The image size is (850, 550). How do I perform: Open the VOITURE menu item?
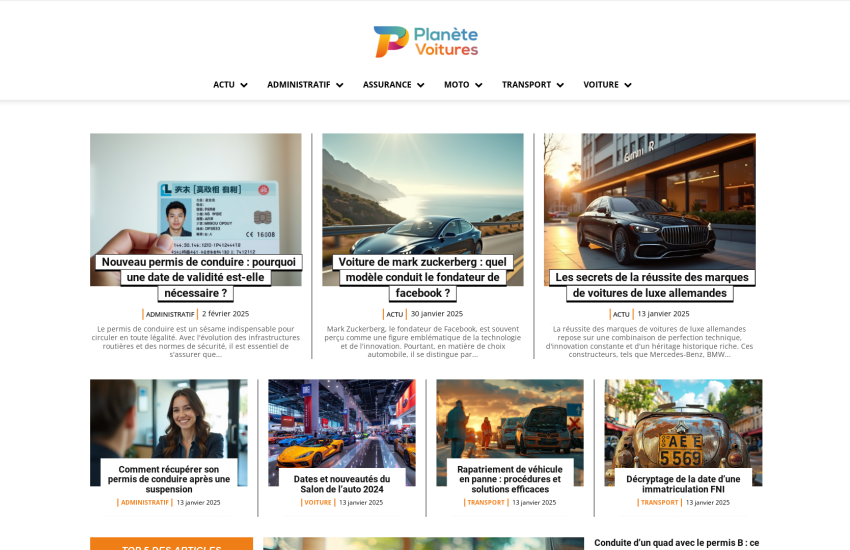601,85
